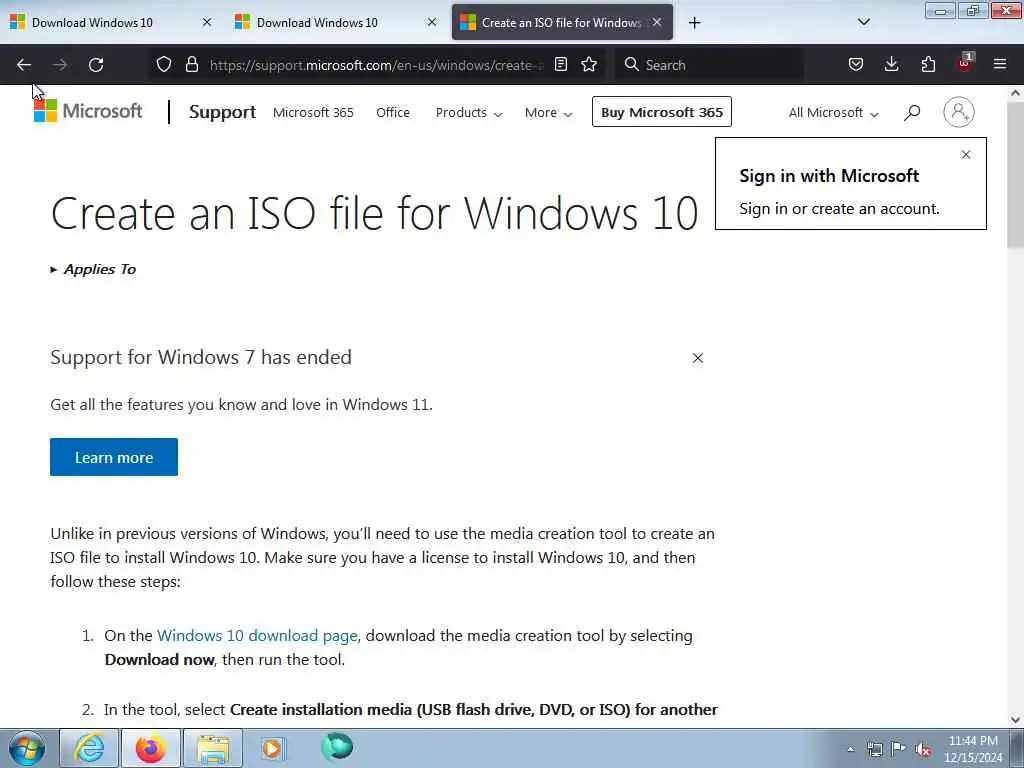1024x768 pixels.
Task: Reload the page with the refresh icon
Action: click(96, 65)
